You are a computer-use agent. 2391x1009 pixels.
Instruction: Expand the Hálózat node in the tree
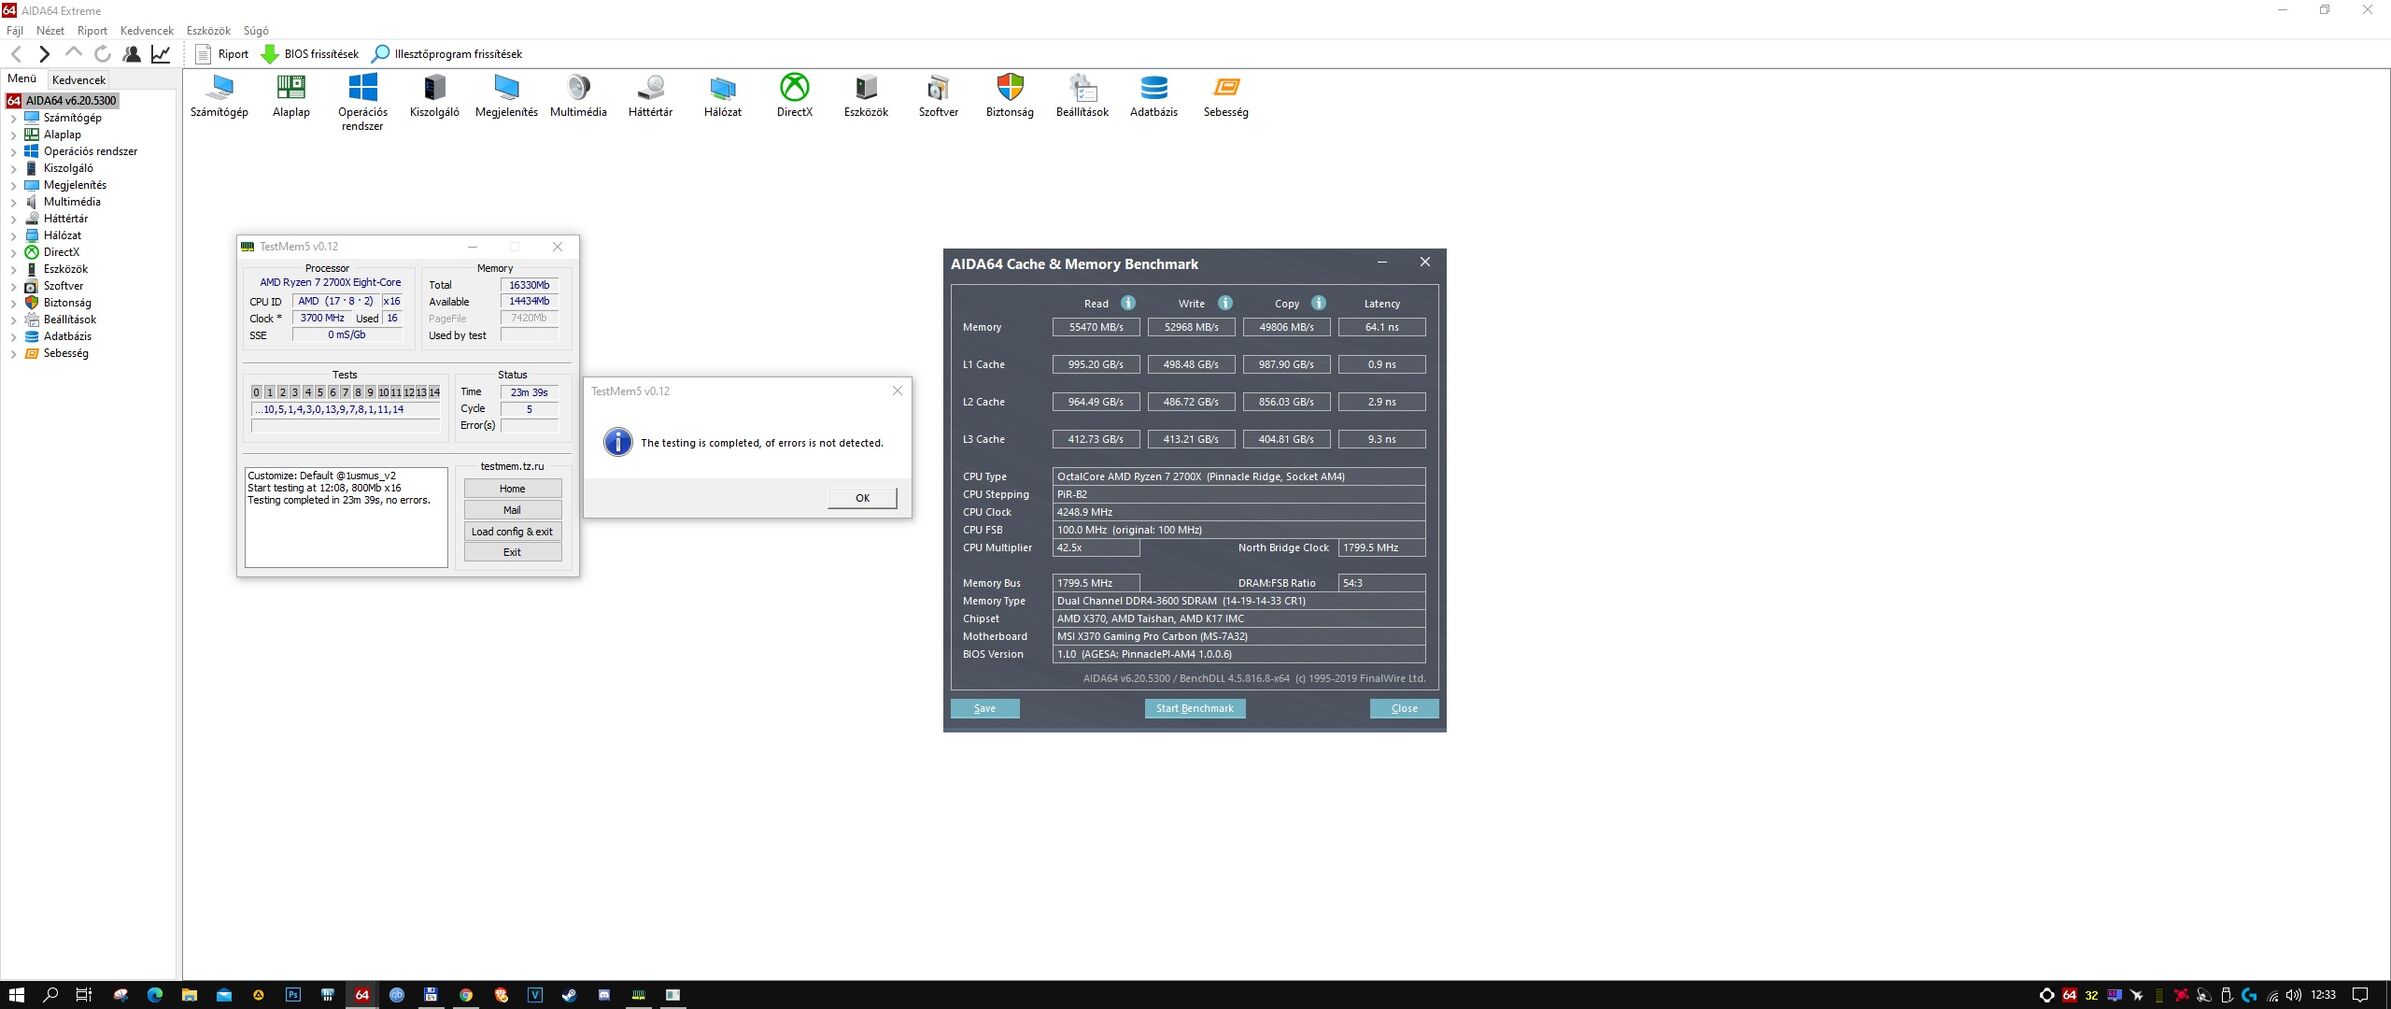pyautogui.click(x=13, y=236)
